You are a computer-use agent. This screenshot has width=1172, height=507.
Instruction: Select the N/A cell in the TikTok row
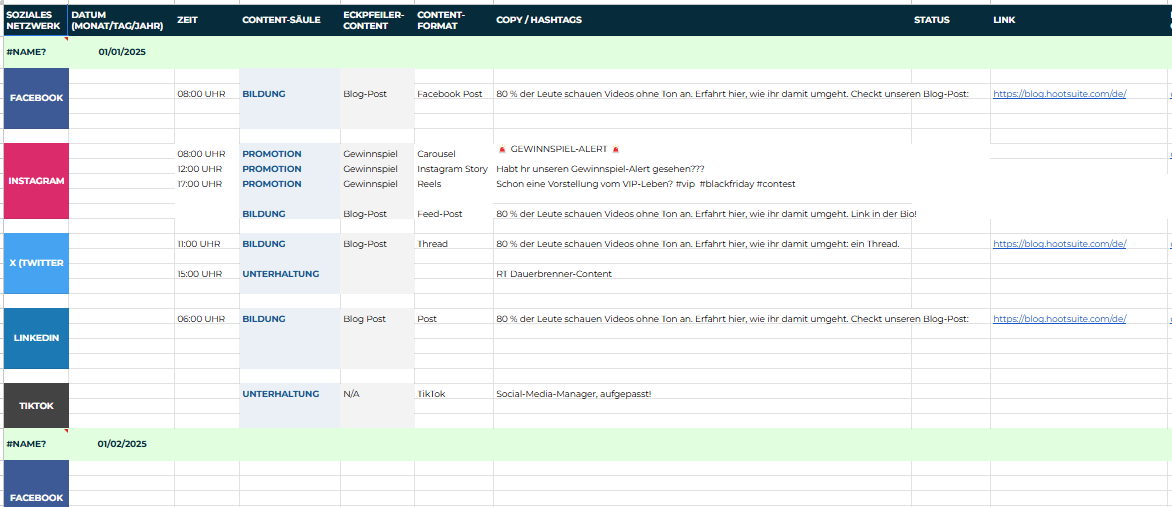pyautogui.click(x=351, y=393)
